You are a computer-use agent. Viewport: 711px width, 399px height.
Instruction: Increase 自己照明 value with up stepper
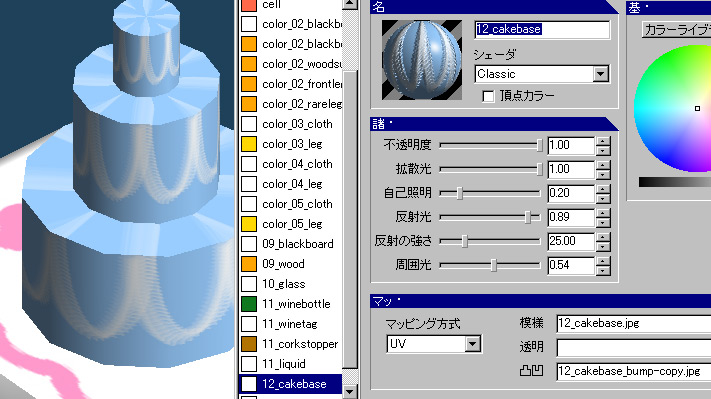(603, 189)
